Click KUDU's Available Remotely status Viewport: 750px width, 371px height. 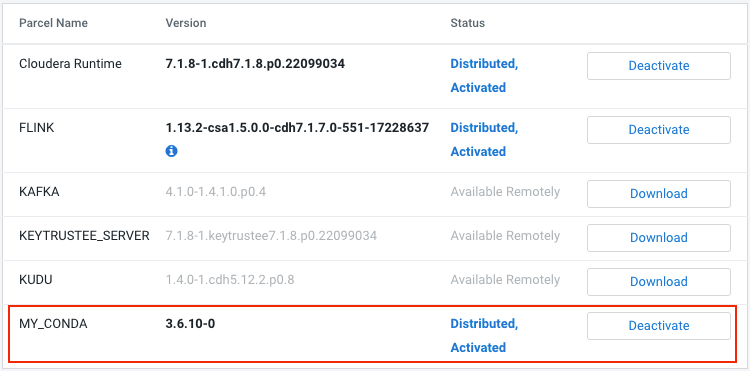pos(505,280)
